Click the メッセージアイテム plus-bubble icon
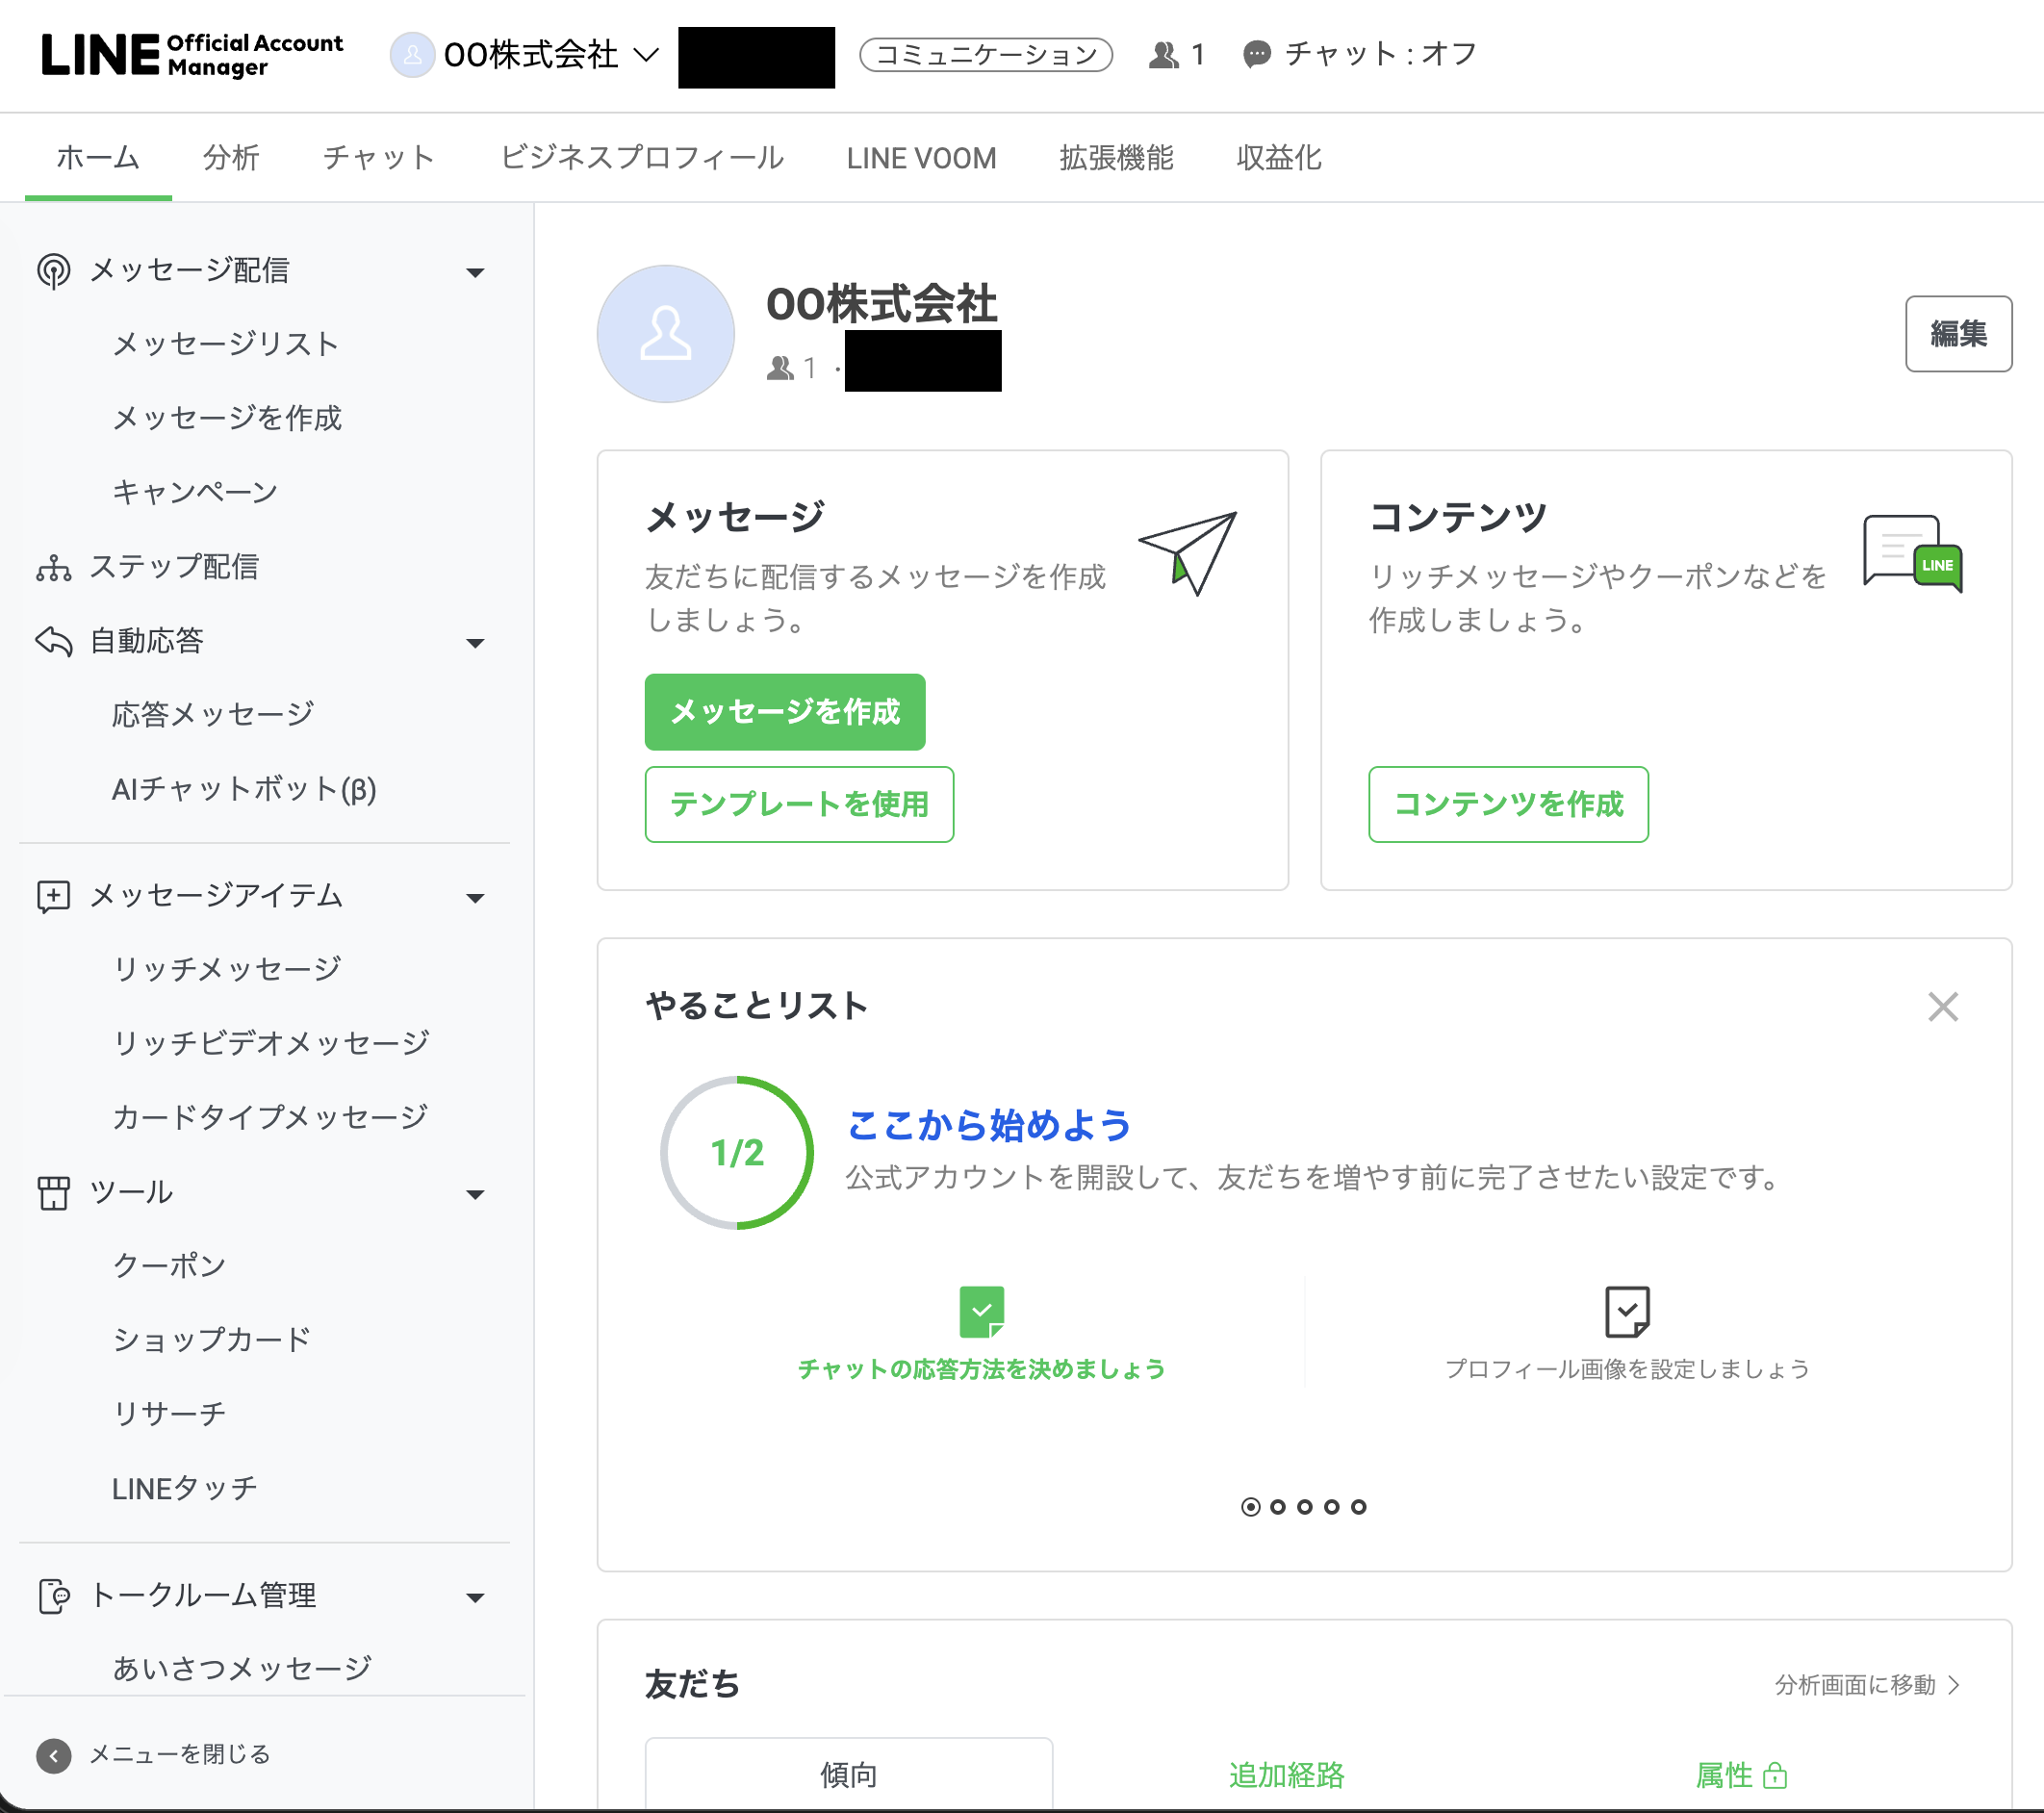The image size is (2044, 1813). (54, 896)
